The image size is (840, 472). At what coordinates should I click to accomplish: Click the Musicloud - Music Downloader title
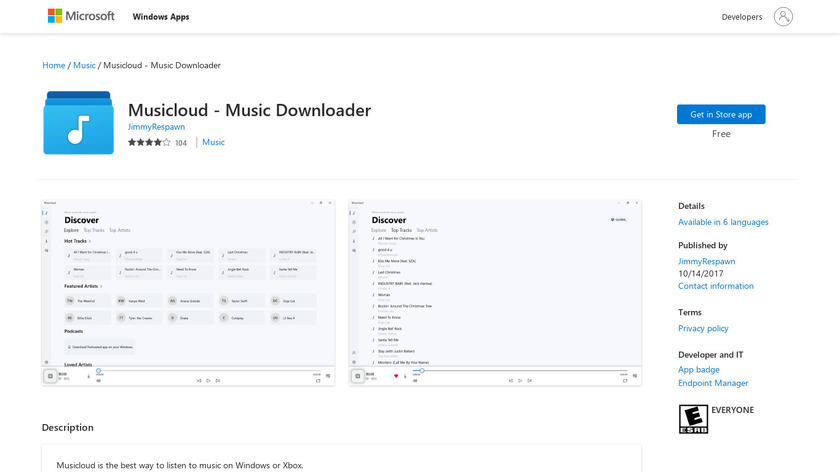click(x=249, y=110)
